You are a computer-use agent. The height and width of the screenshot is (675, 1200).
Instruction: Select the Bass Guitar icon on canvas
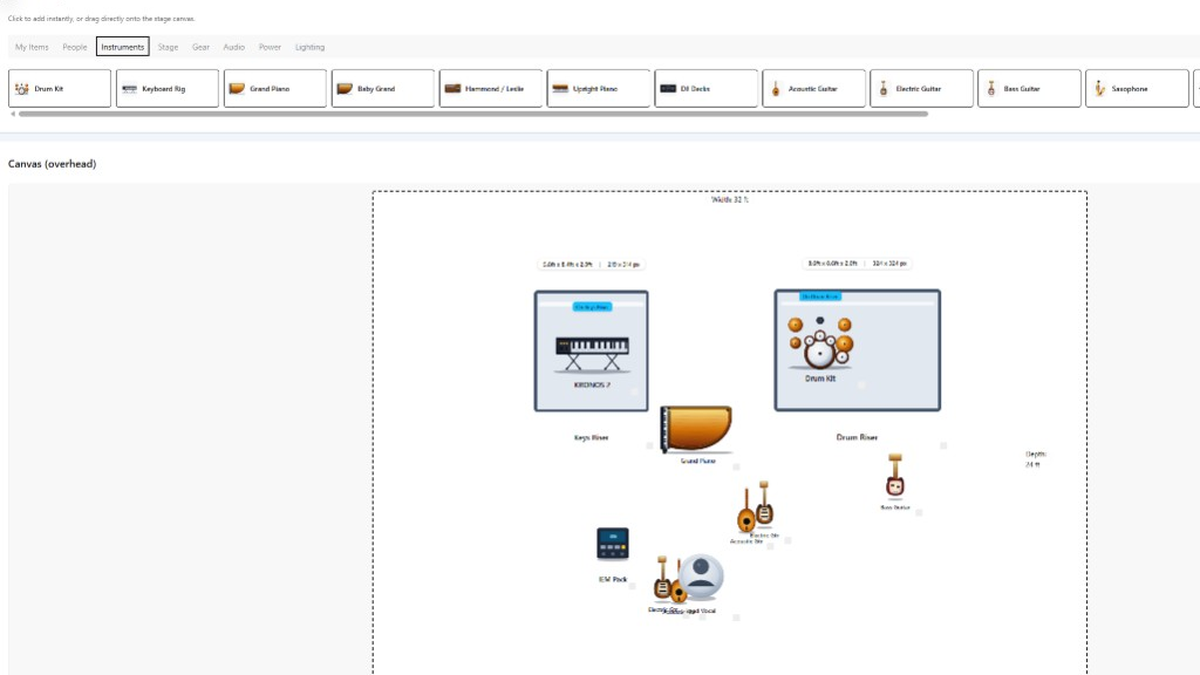pyautogui.click(x=895, y=476)
